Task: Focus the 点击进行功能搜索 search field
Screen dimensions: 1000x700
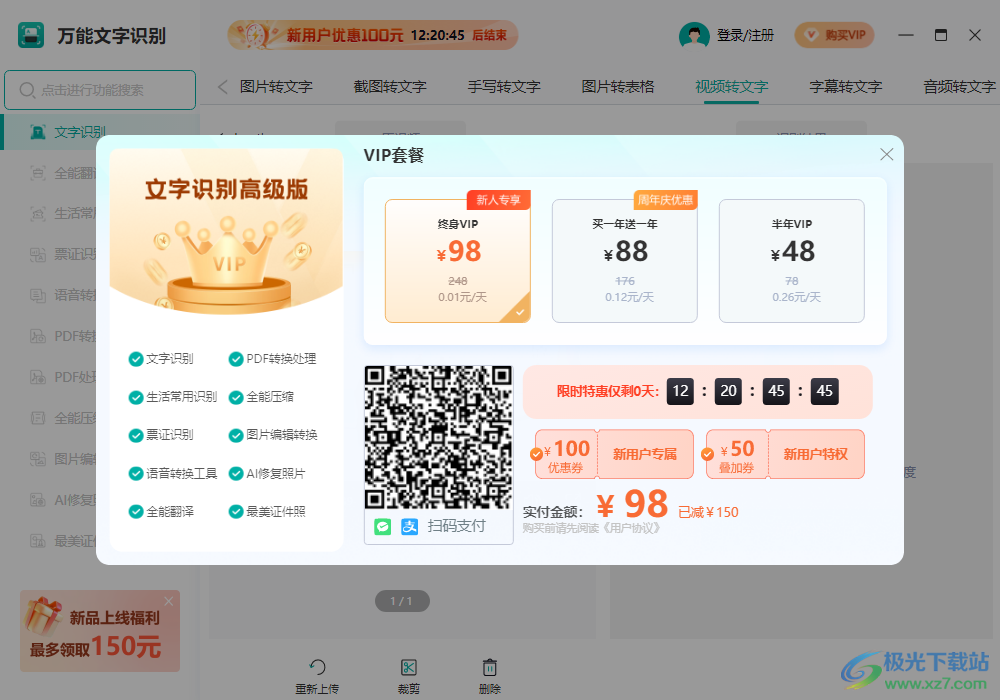Action: click(x=100, y=90)
